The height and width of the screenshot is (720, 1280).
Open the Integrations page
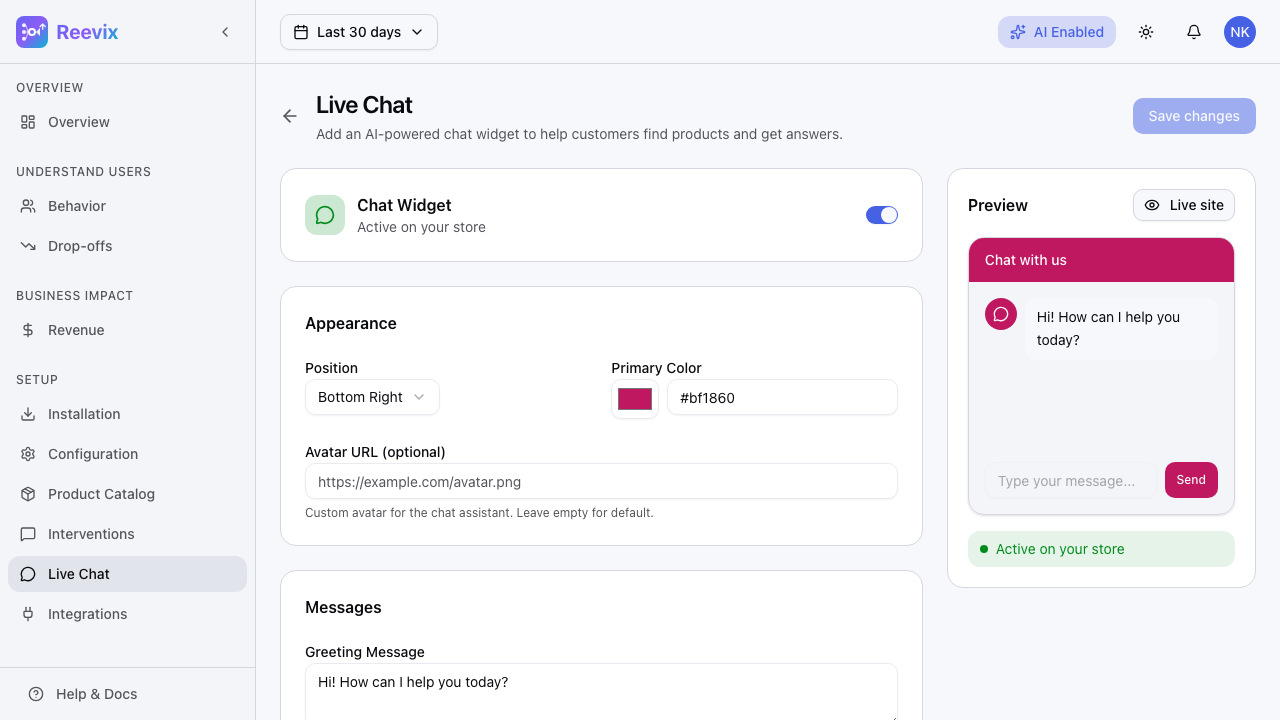[x=127, y=614]
